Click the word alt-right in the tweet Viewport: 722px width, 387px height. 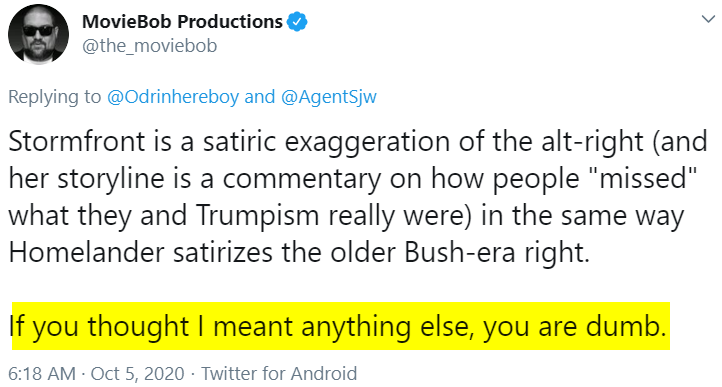pos(592,142)
